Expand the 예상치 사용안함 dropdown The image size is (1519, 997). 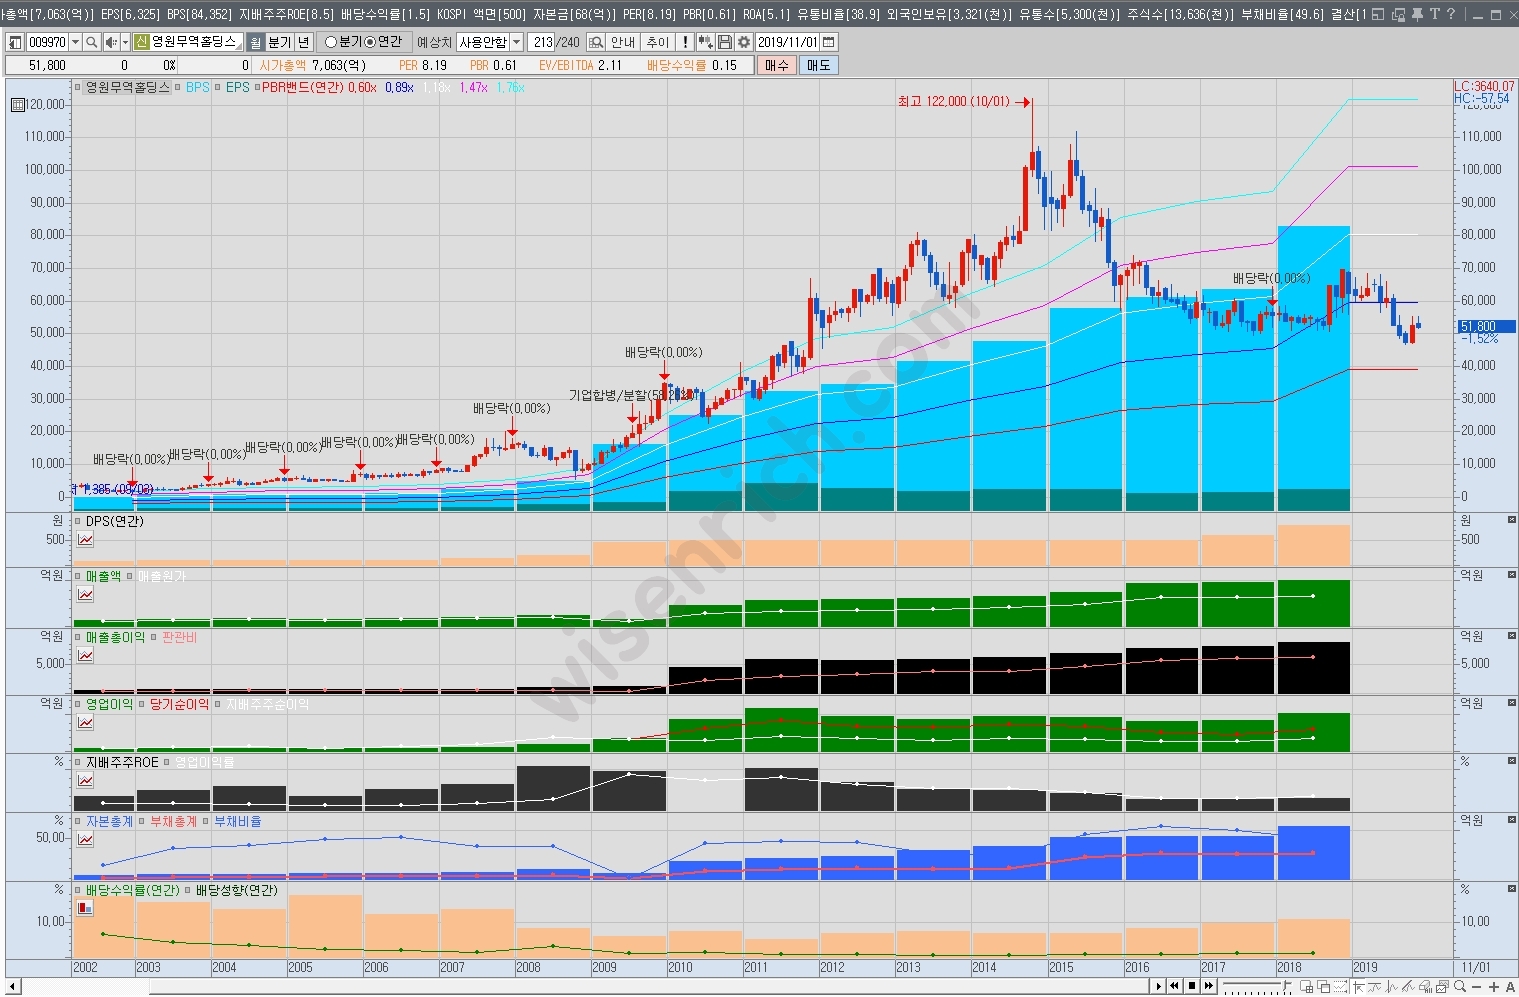pyautogui.click(x=516, y=42)
